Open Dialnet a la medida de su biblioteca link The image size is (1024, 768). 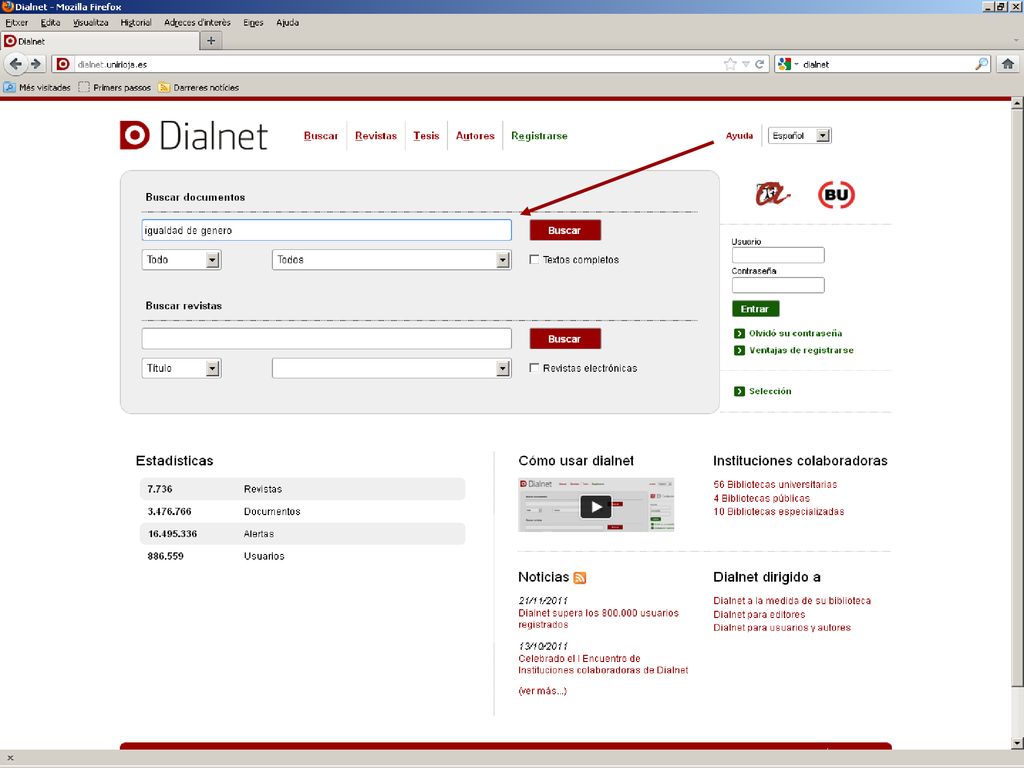[792, 601]
